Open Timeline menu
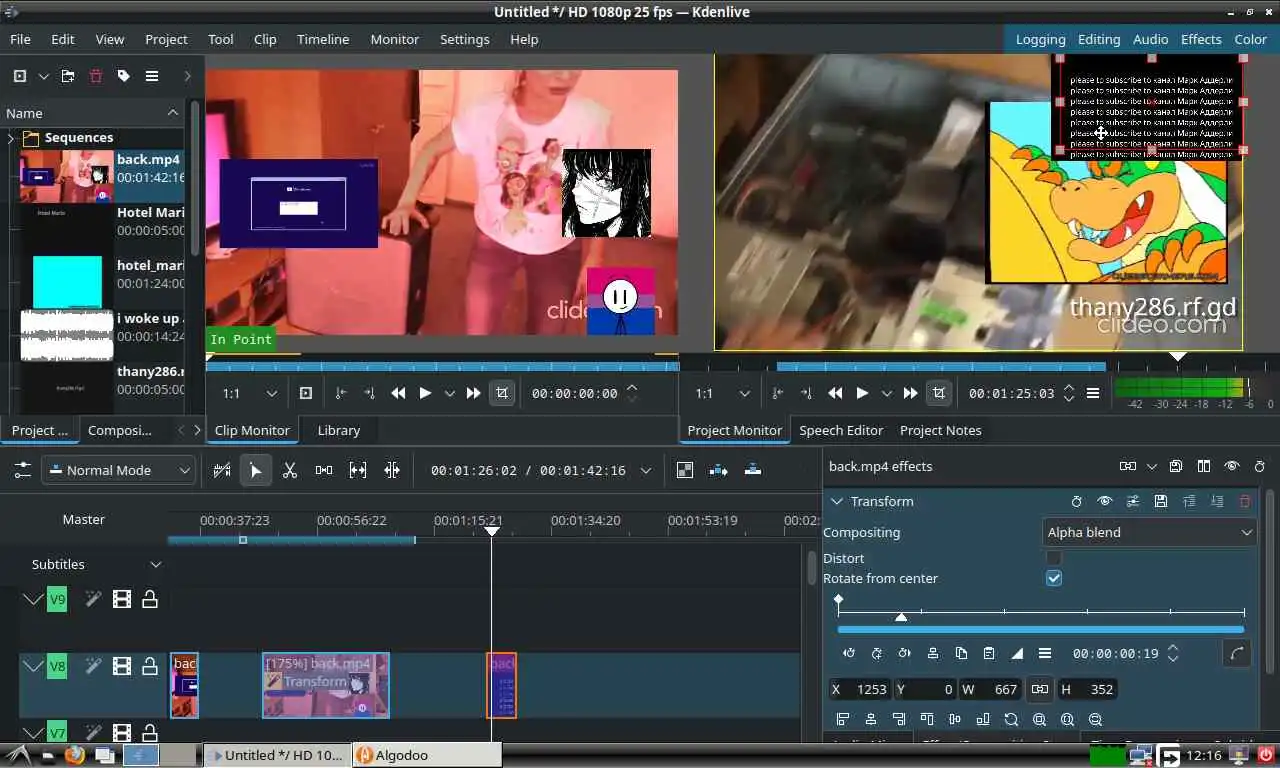Screen dimensions: 1280x768 pyautogui.click(x=323, y=39)
